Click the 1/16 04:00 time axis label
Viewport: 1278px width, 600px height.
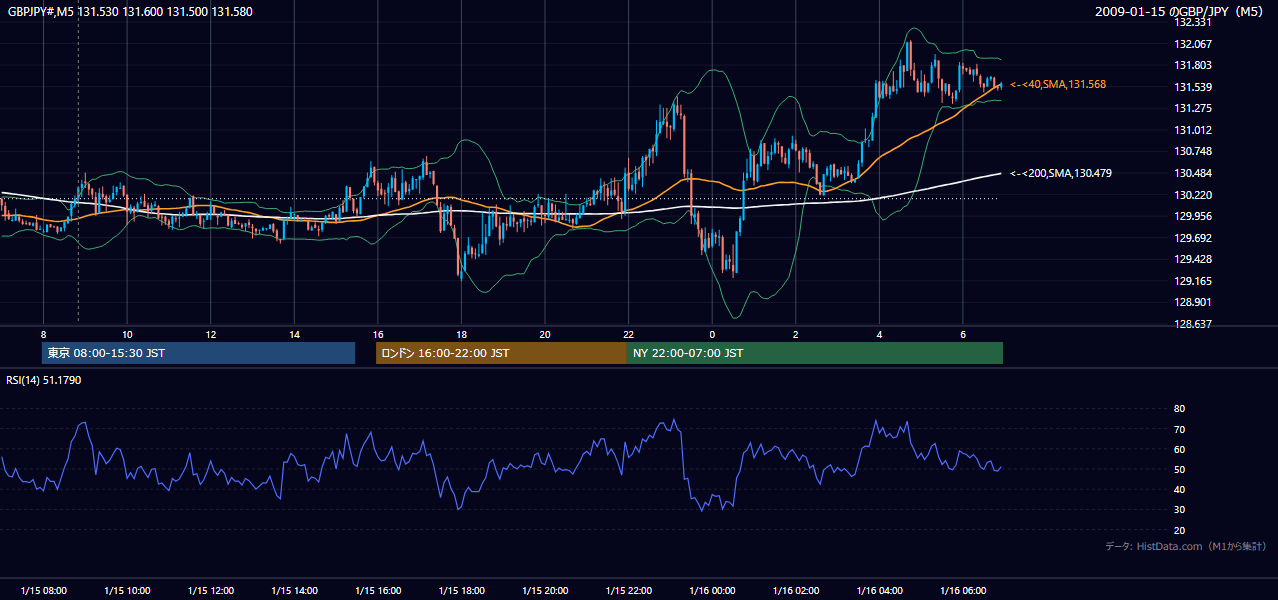click(x=880, y=591)
